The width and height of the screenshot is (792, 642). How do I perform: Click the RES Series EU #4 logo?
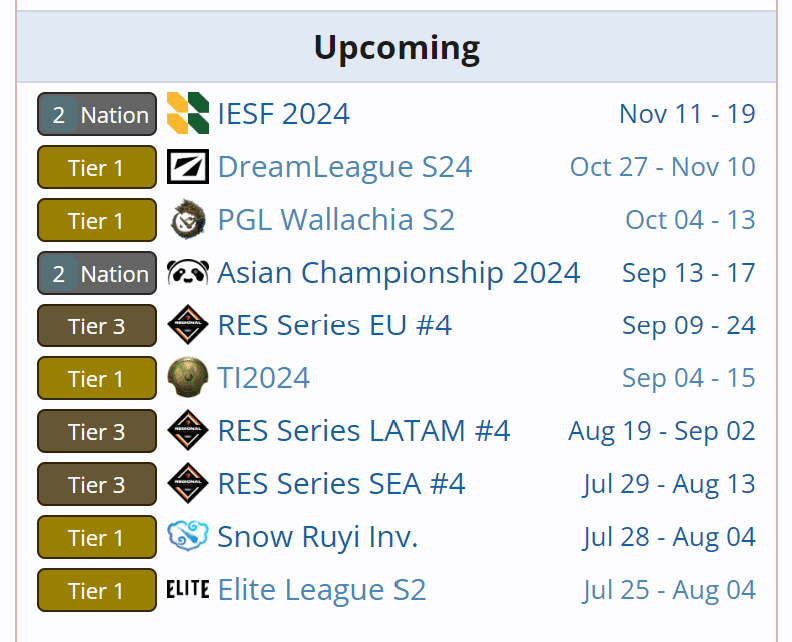tap(188, 326)
